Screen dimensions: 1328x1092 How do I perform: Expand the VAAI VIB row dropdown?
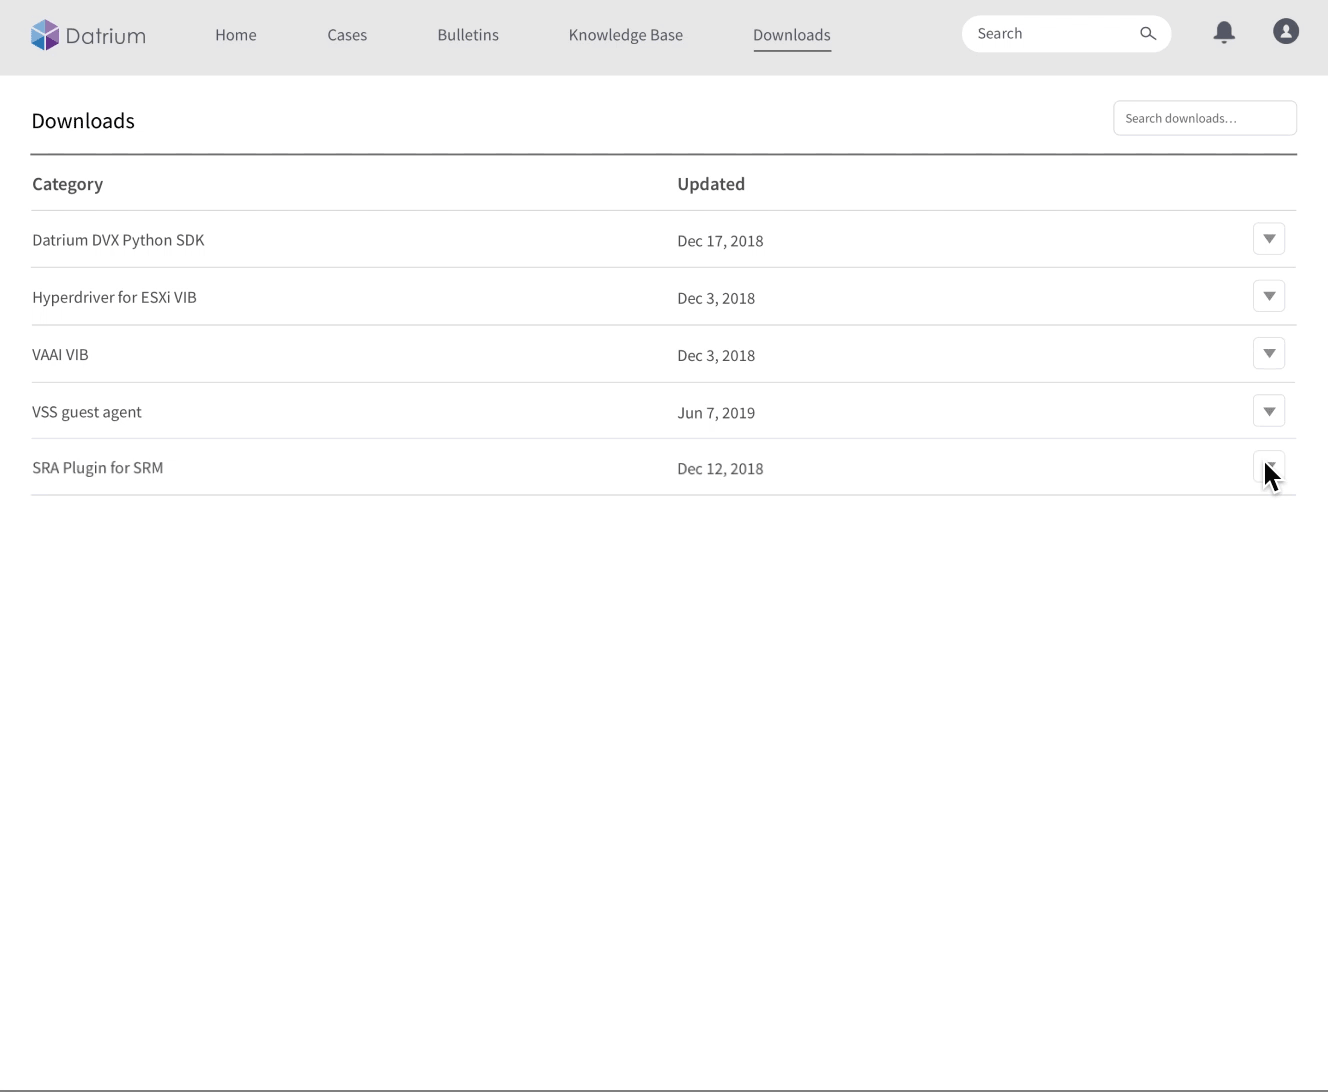pos(1269,353)
